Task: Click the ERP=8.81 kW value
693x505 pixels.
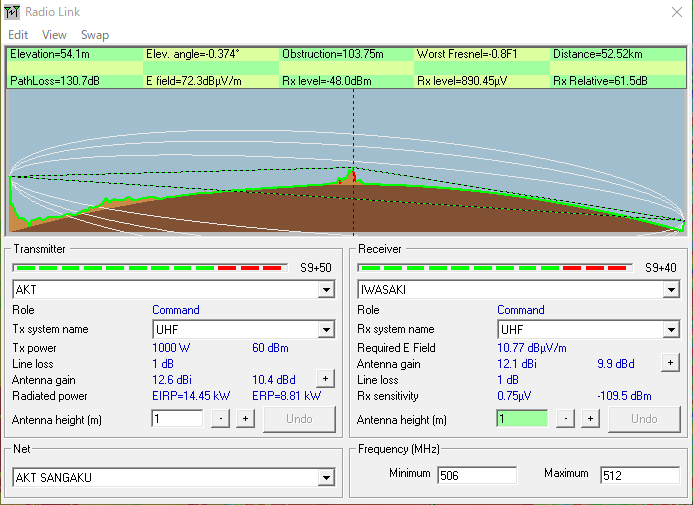Action: (286, 396)
